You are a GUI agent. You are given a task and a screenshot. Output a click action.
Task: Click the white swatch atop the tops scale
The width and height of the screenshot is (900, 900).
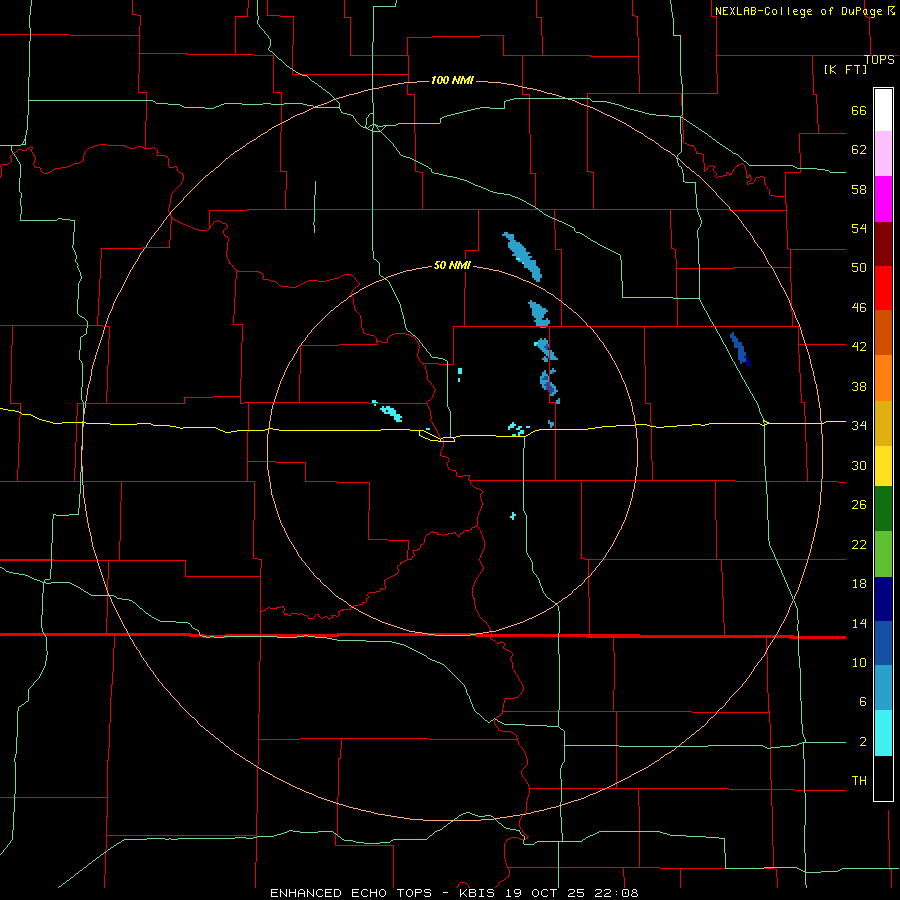coord(883,110)
